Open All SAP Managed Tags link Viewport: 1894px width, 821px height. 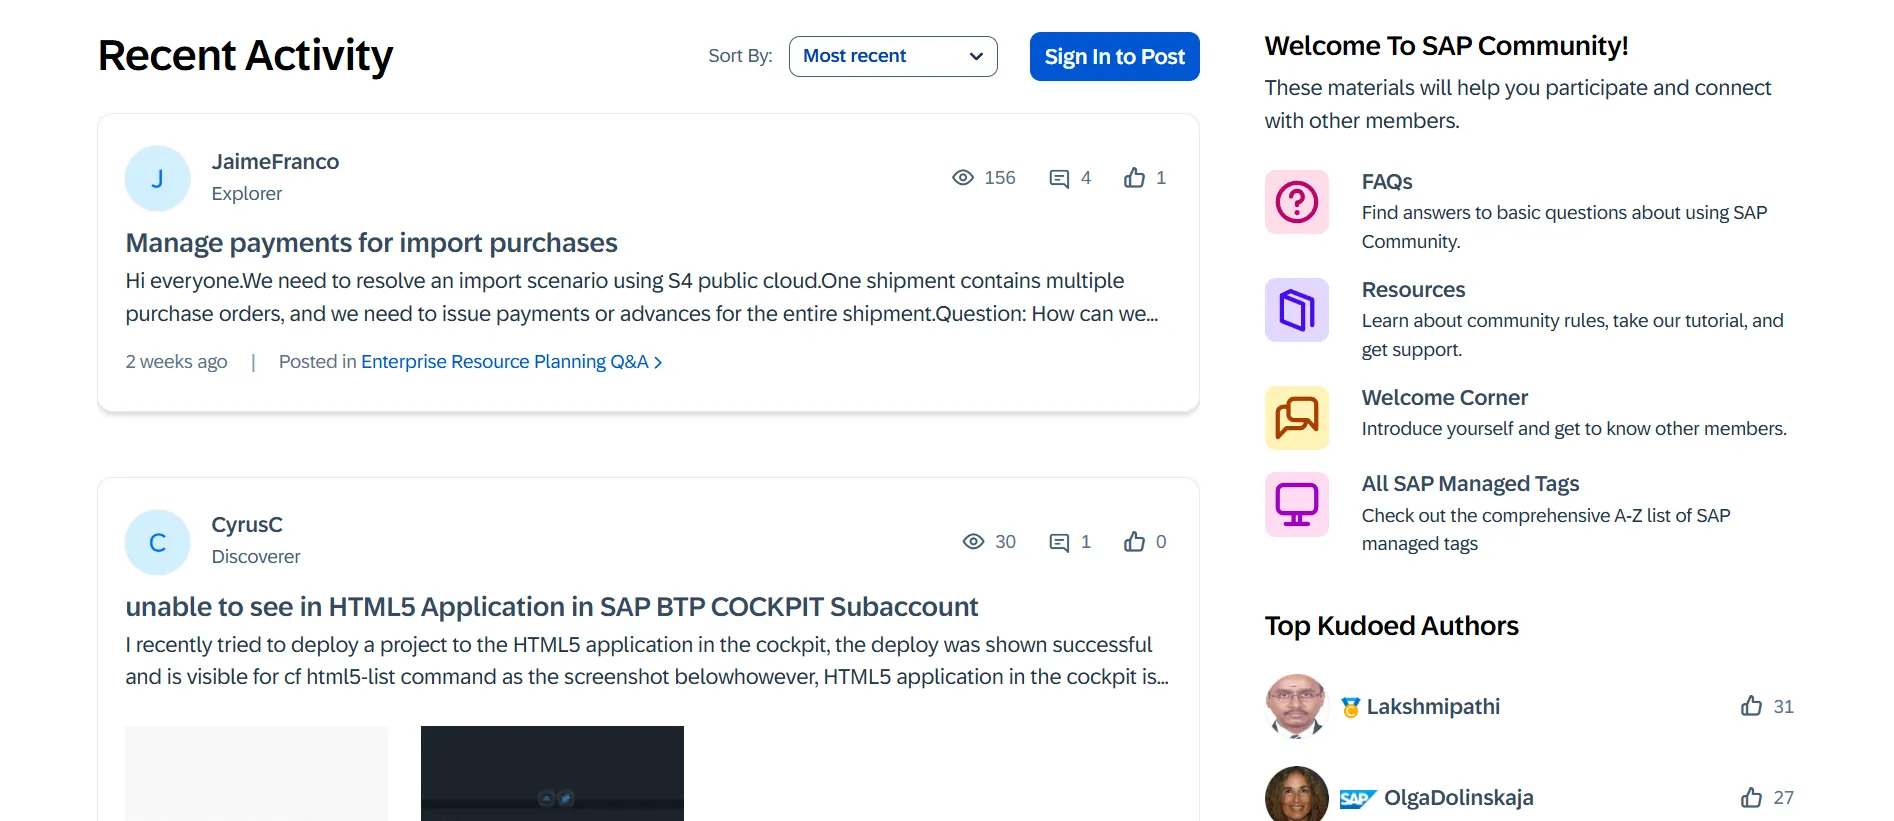(x=1470, y=484)
